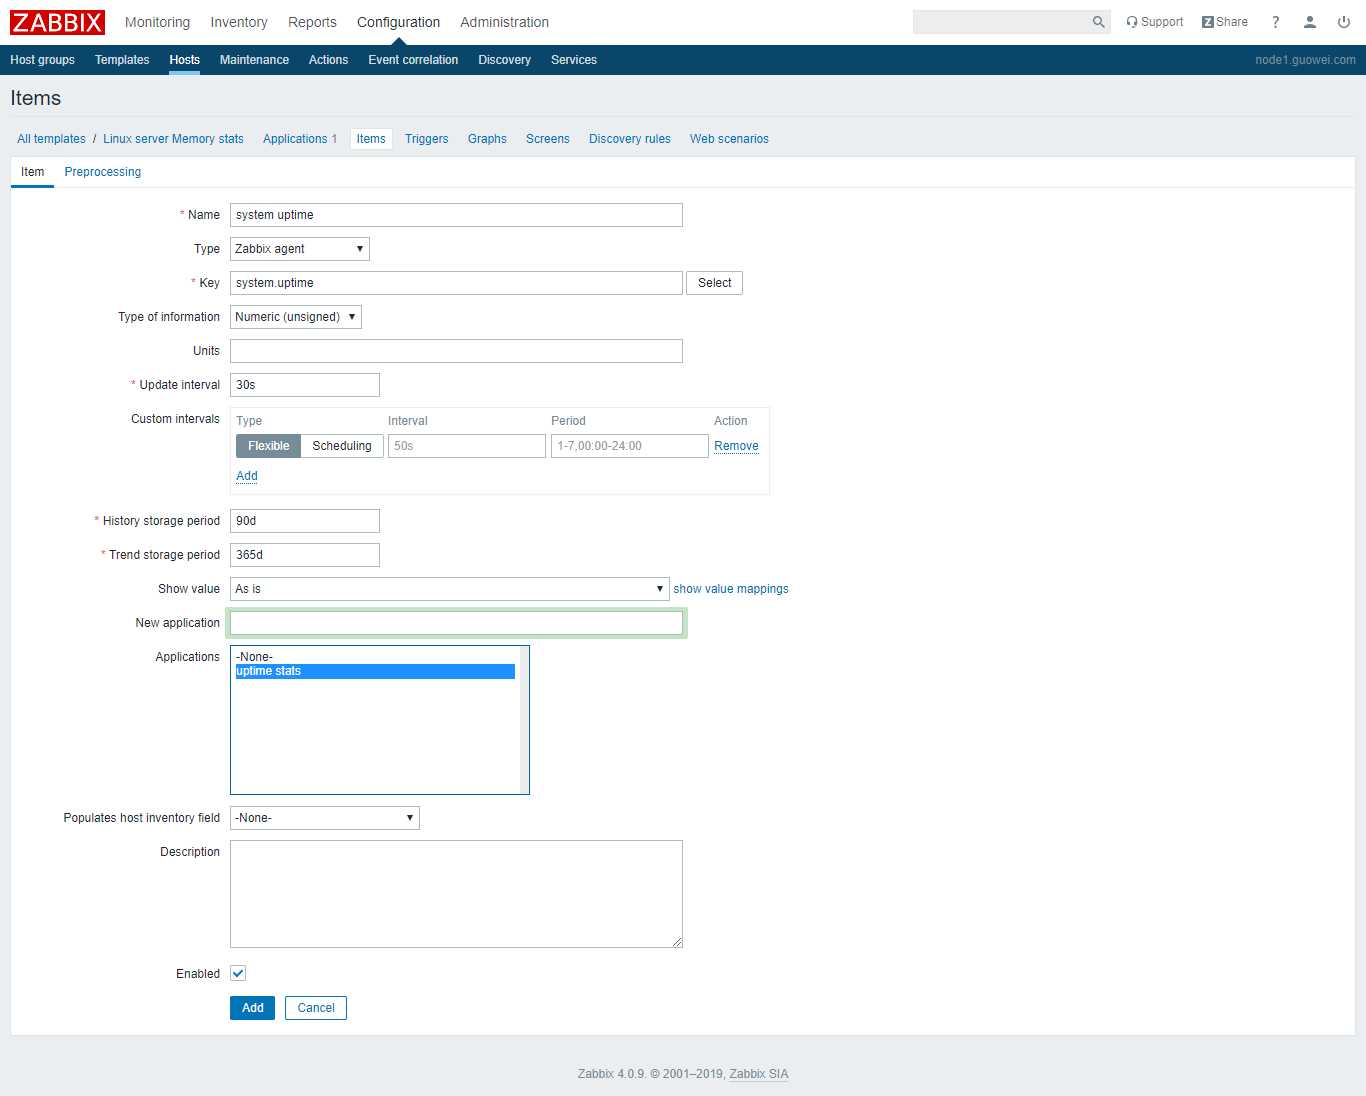This screenshot has height=1096, width=1366.
Task: Select uptime stats in Applications list
Action: 375,671
